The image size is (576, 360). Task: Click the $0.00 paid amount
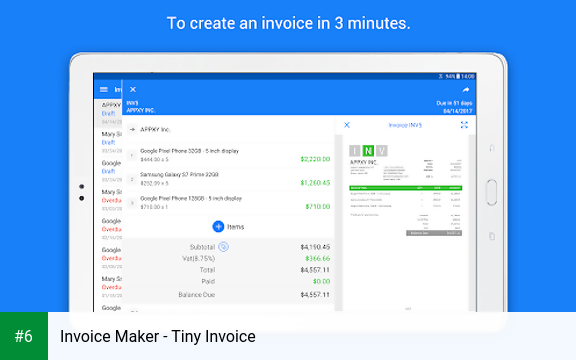tap(321, 281)
